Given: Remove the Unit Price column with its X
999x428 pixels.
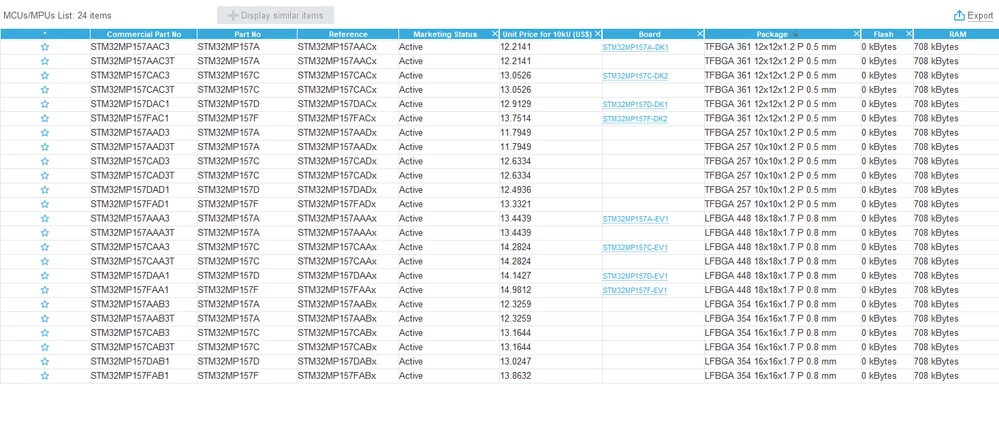Looking at the screenshot, I should (598, 34).
